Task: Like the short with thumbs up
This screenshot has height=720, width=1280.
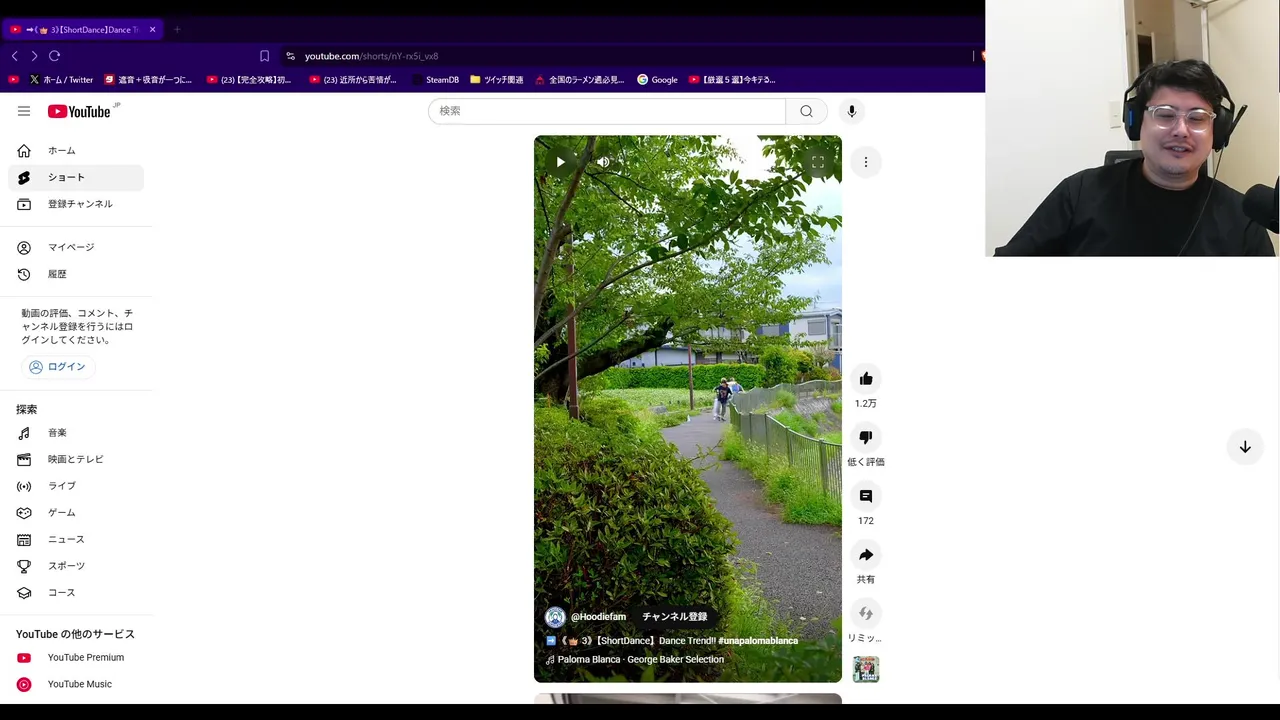Action: (866, 379)
